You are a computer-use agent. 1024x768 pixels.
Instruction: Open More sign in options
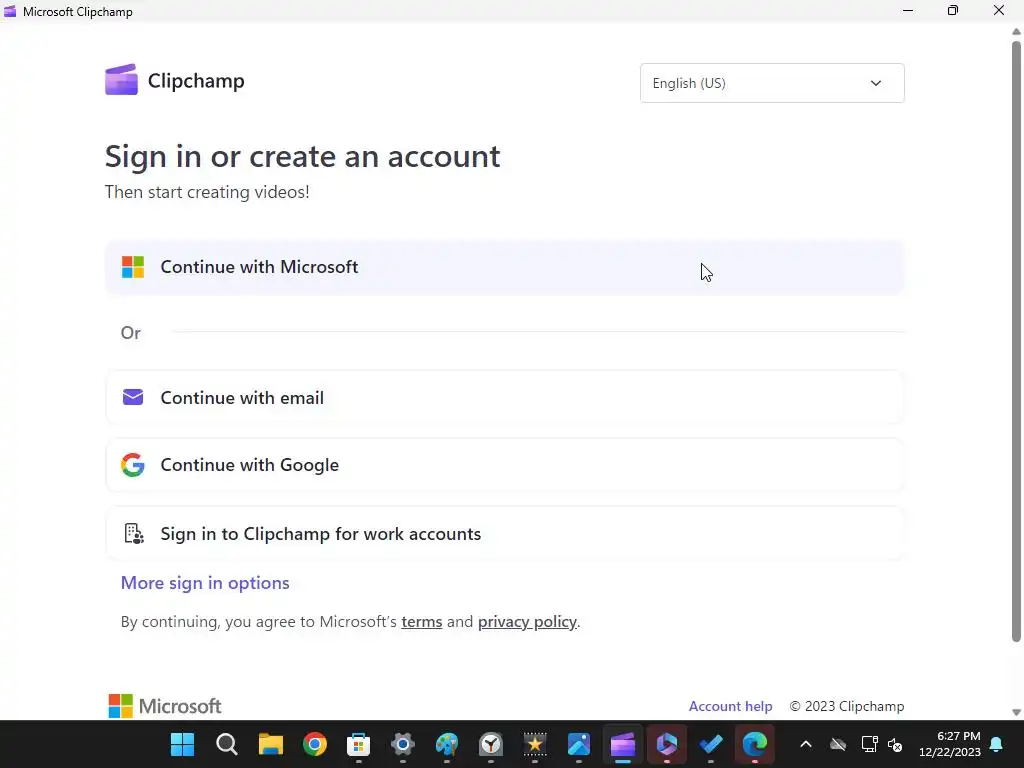point(205,583)
